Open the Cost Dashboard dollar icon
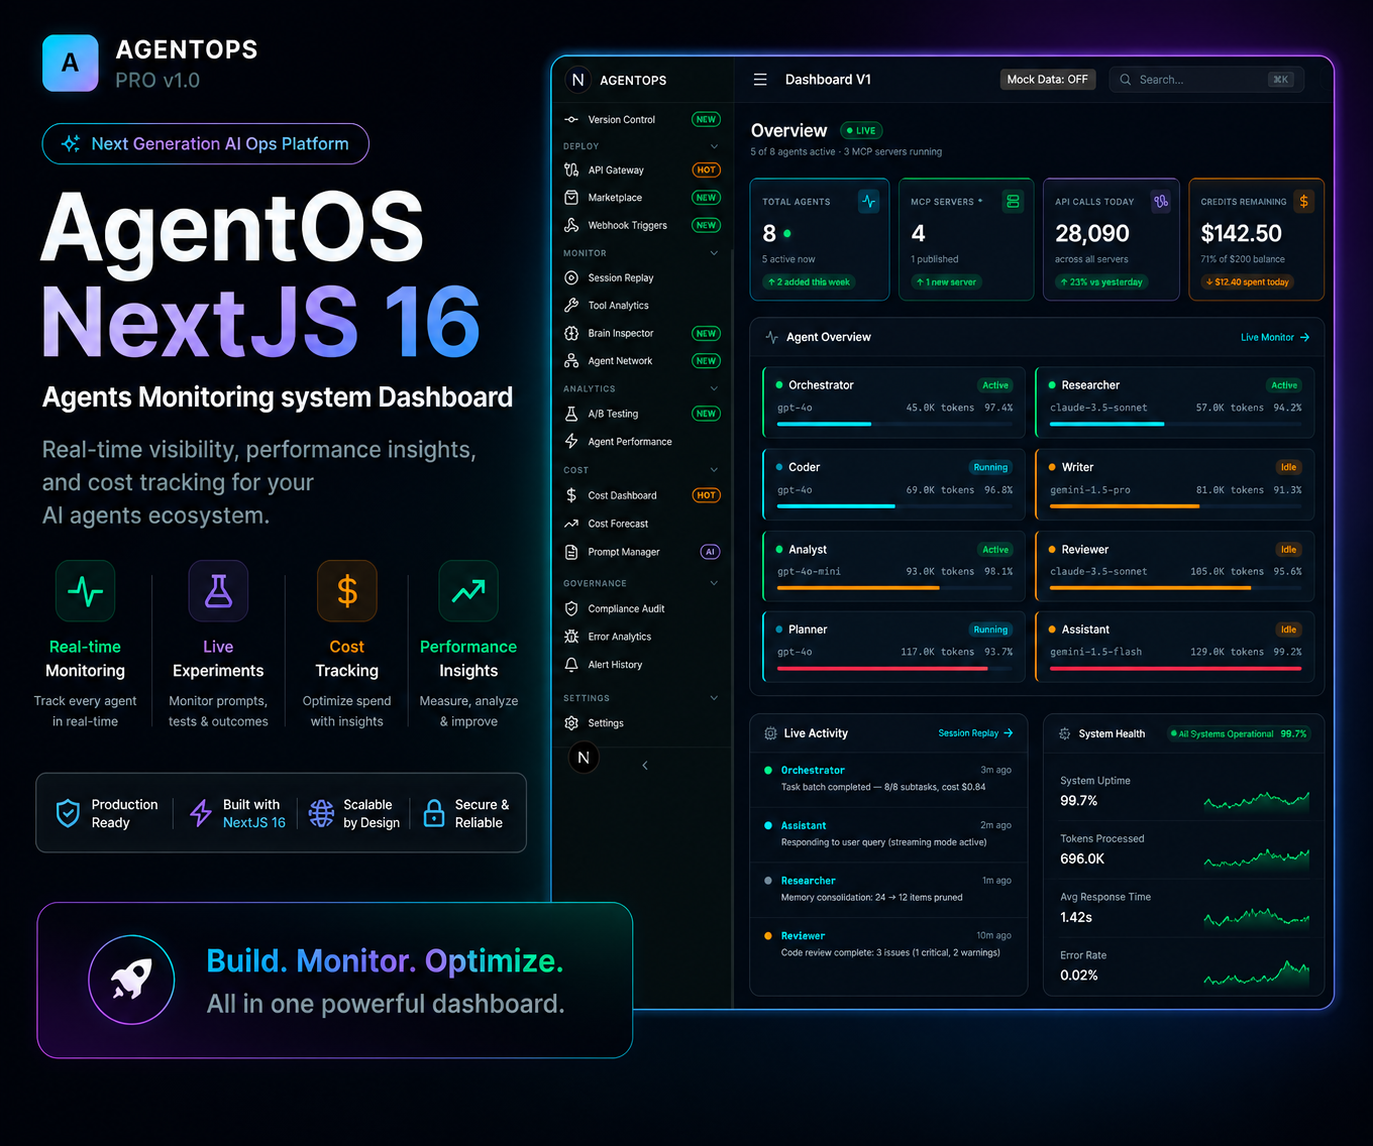This screenshot has height=1146, width=1373. pos(571,495)
